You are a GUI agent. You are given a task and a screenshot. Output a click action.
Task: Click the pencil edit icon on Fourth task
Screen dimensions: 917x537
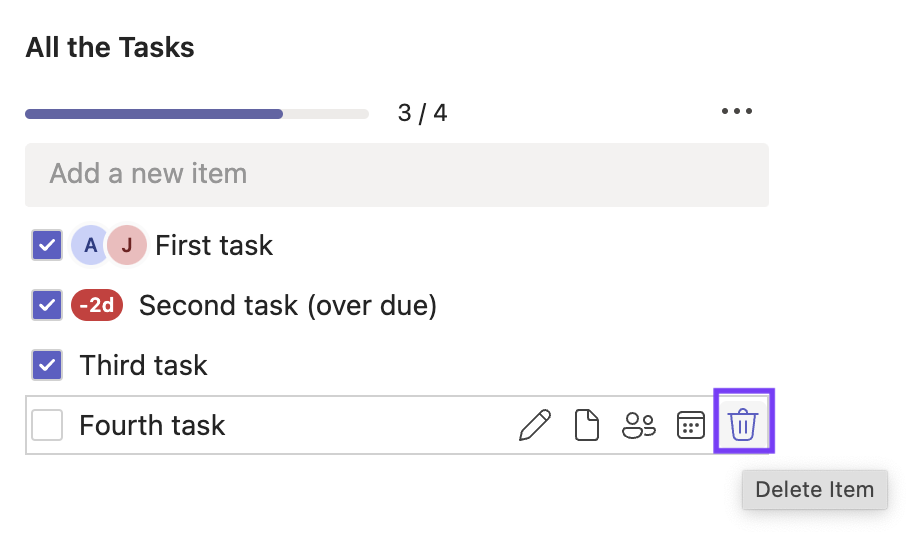[x=535, y=425]
